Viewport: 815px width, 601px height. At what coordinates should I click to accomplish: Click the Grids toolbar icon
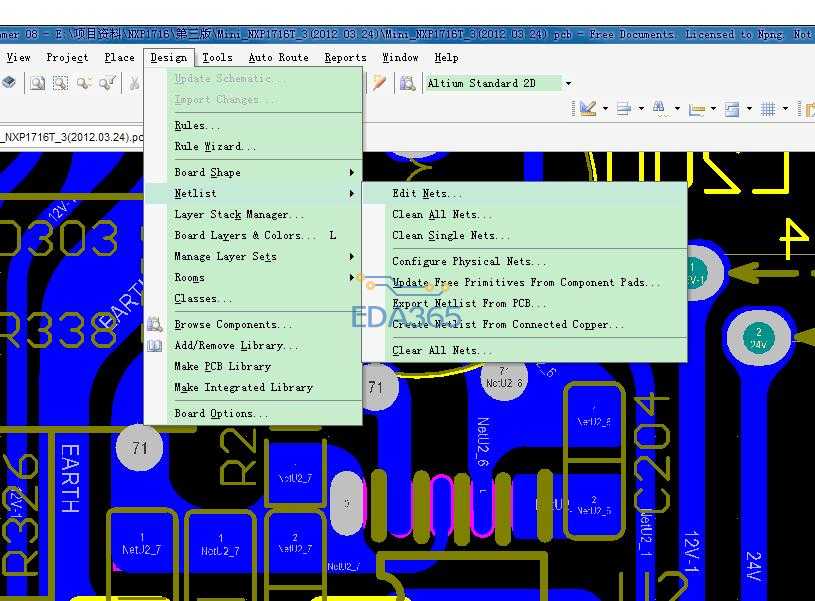point(768,109)
